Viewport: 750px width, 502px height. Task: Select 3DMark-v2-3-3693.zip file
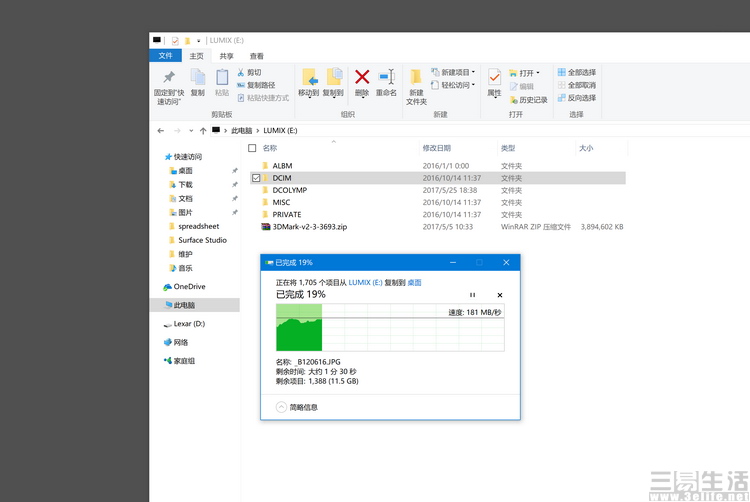point(438,227)
